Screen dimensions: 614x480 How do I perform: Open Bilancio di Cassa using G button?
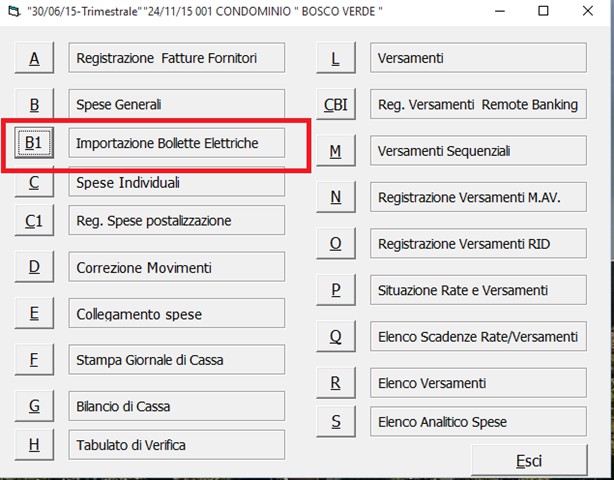34,406
